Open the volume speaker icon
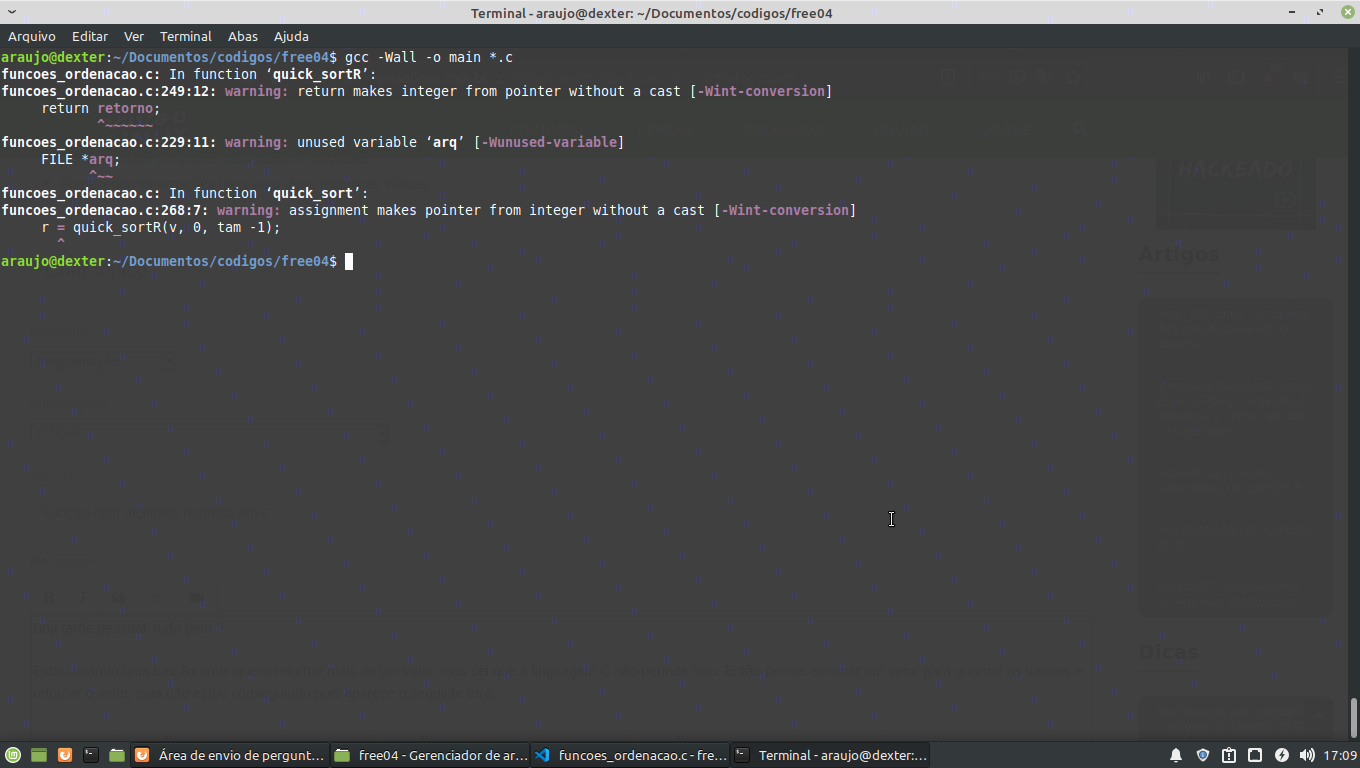This screenshot has width=1360, height=768. (1307, 755)
